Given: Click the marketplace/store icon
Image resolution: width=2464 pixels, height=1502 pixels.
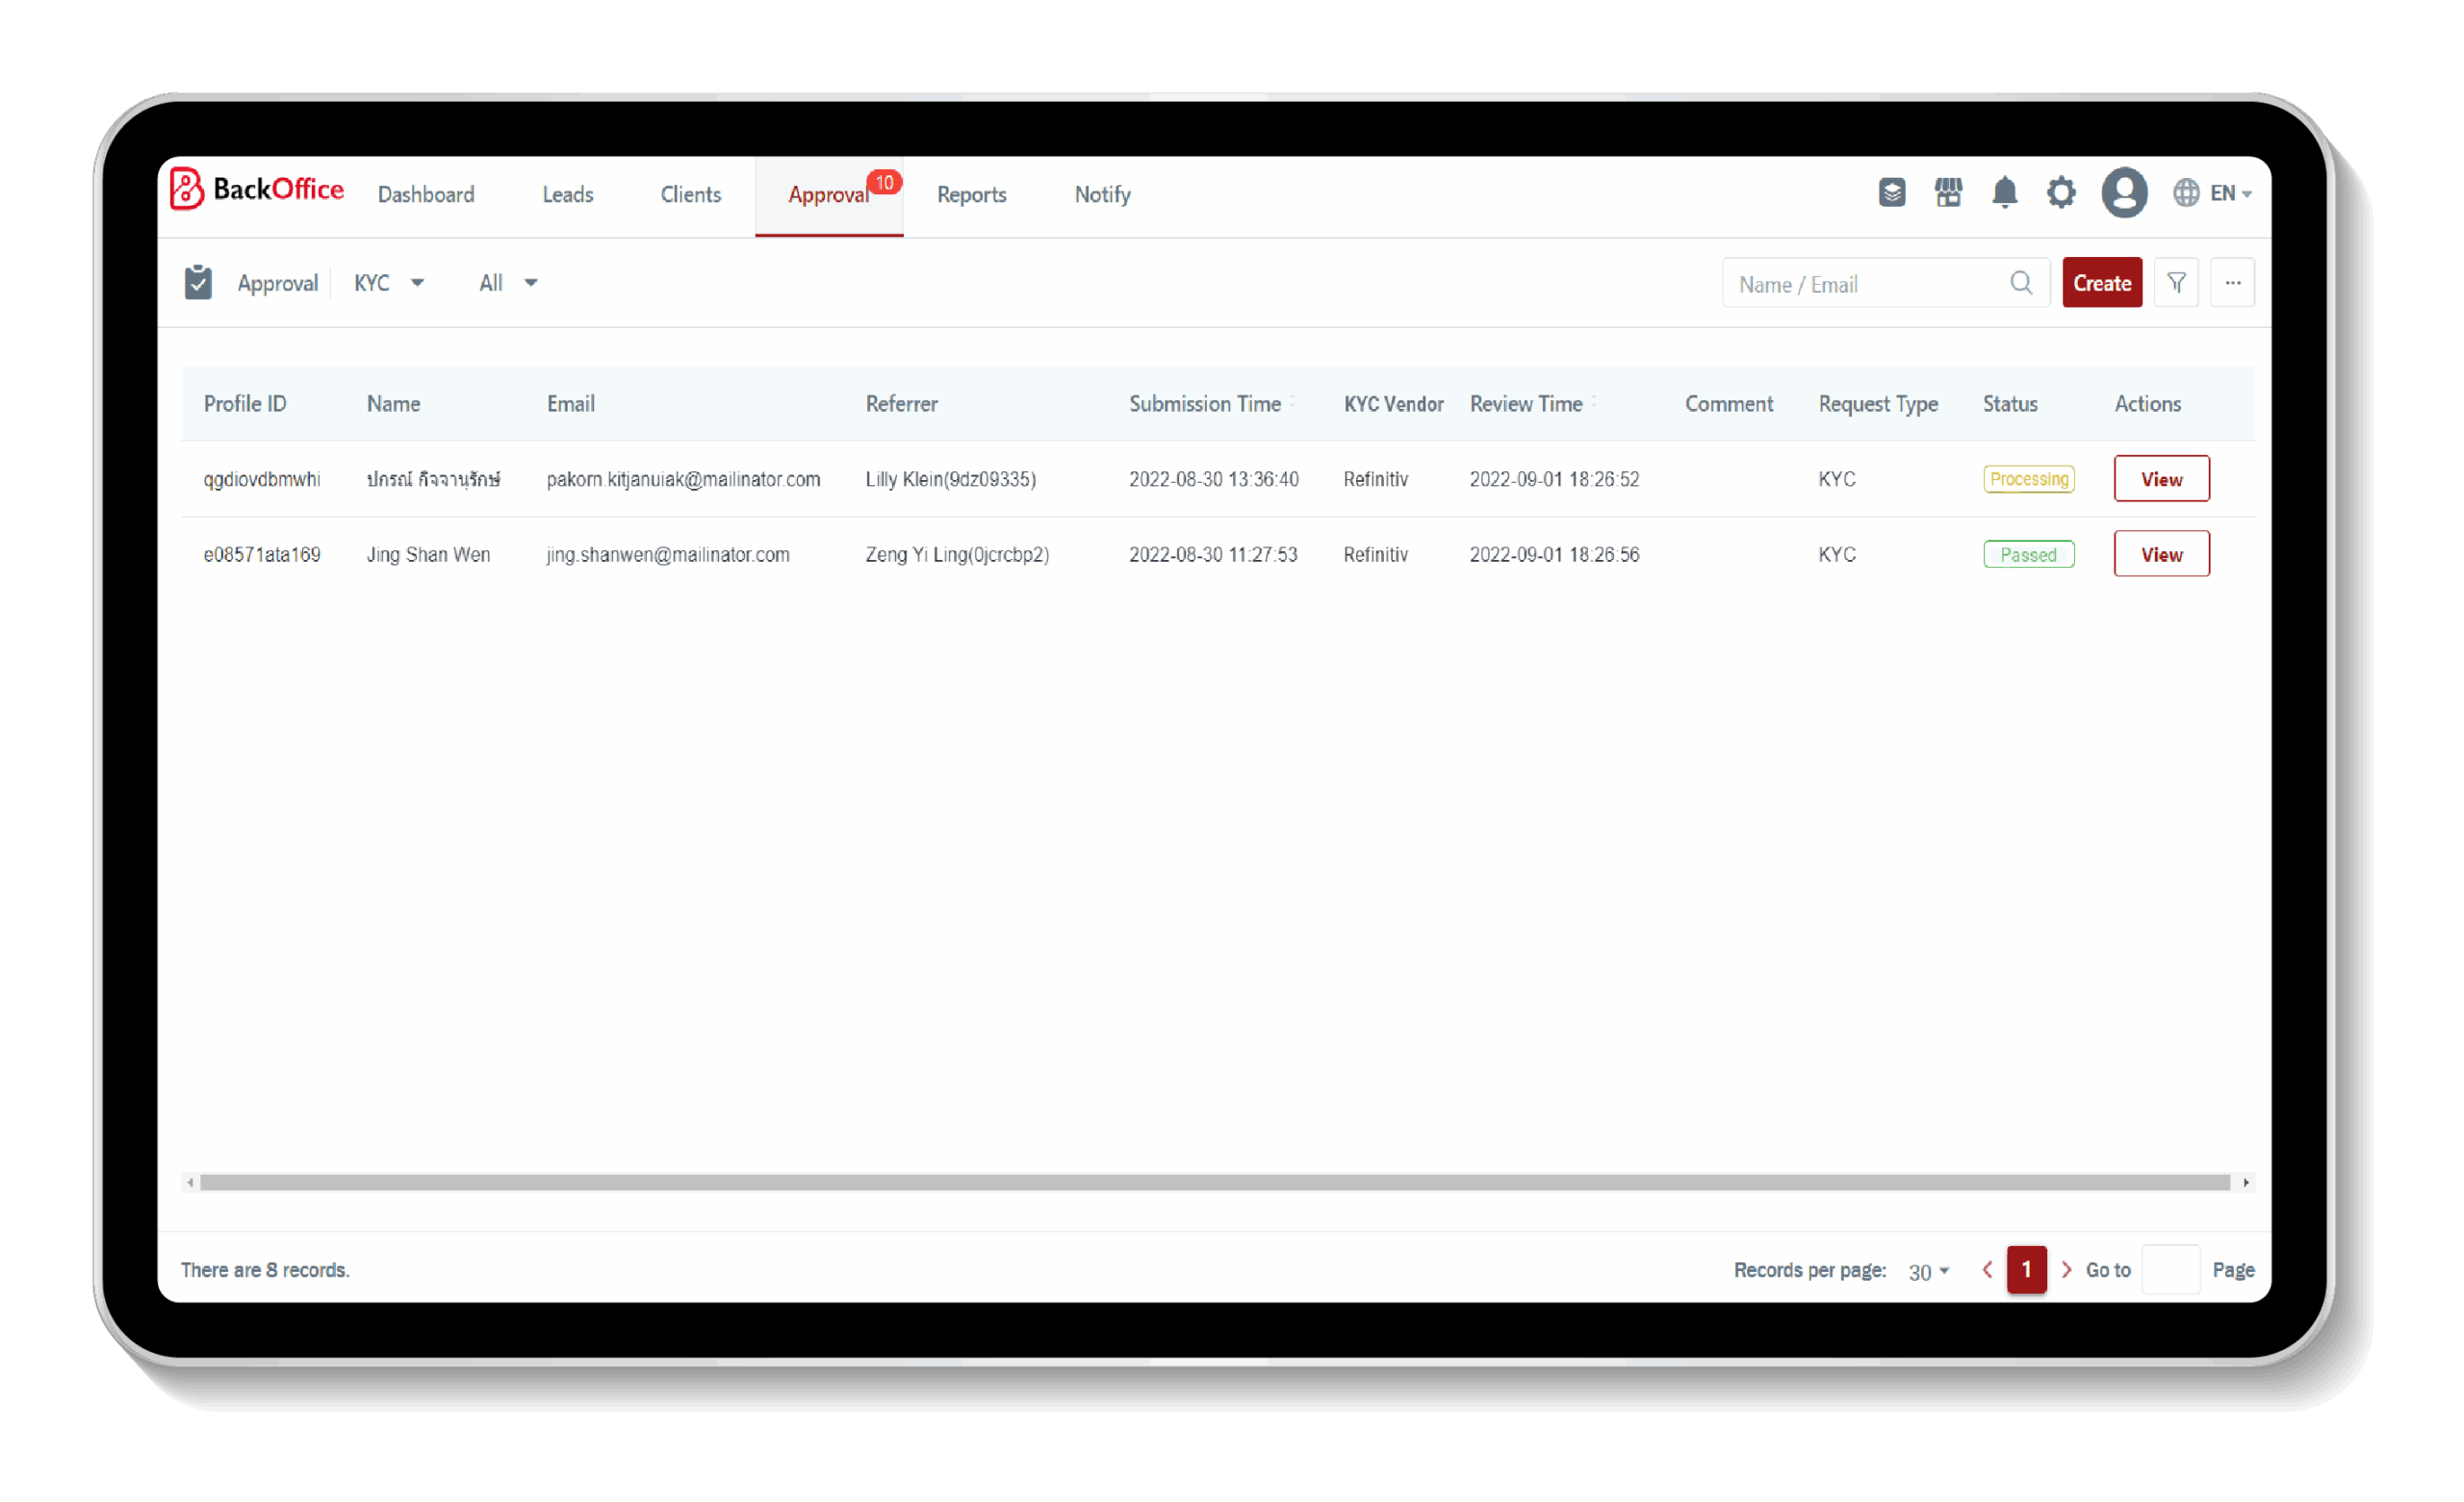Looking at the screenshot, I should click(x=1948, y=192).
